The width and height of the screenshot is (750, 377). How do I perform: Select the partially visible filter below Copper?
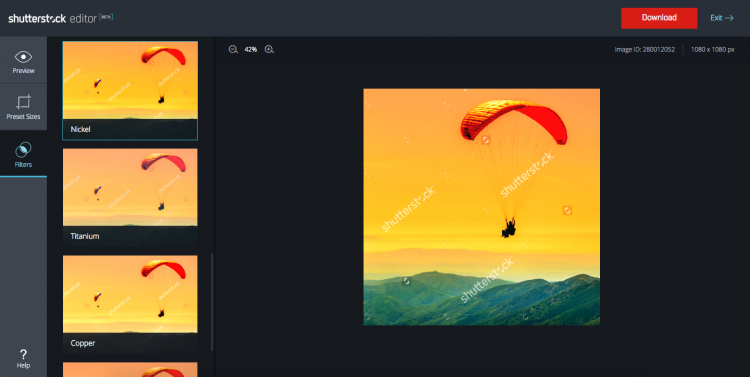point(130,369)
